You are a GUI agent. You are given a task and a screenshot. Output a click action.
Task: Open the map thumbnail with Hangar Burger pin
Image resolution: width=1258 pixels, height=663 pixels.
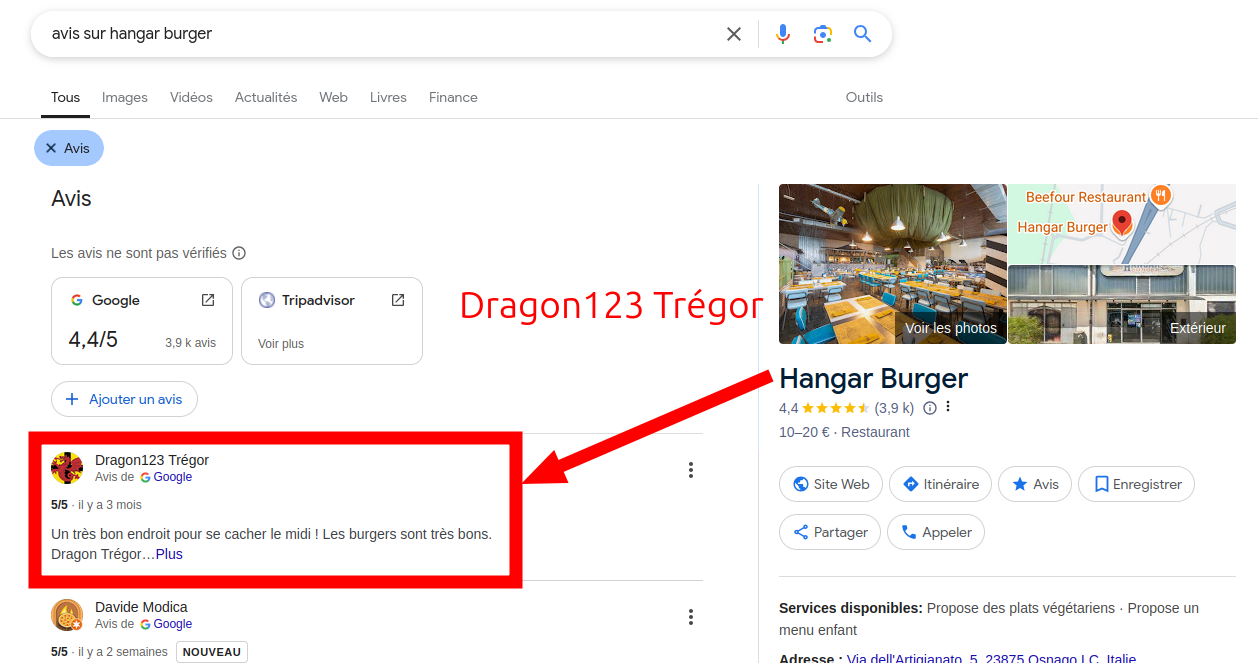[1122, 223]
